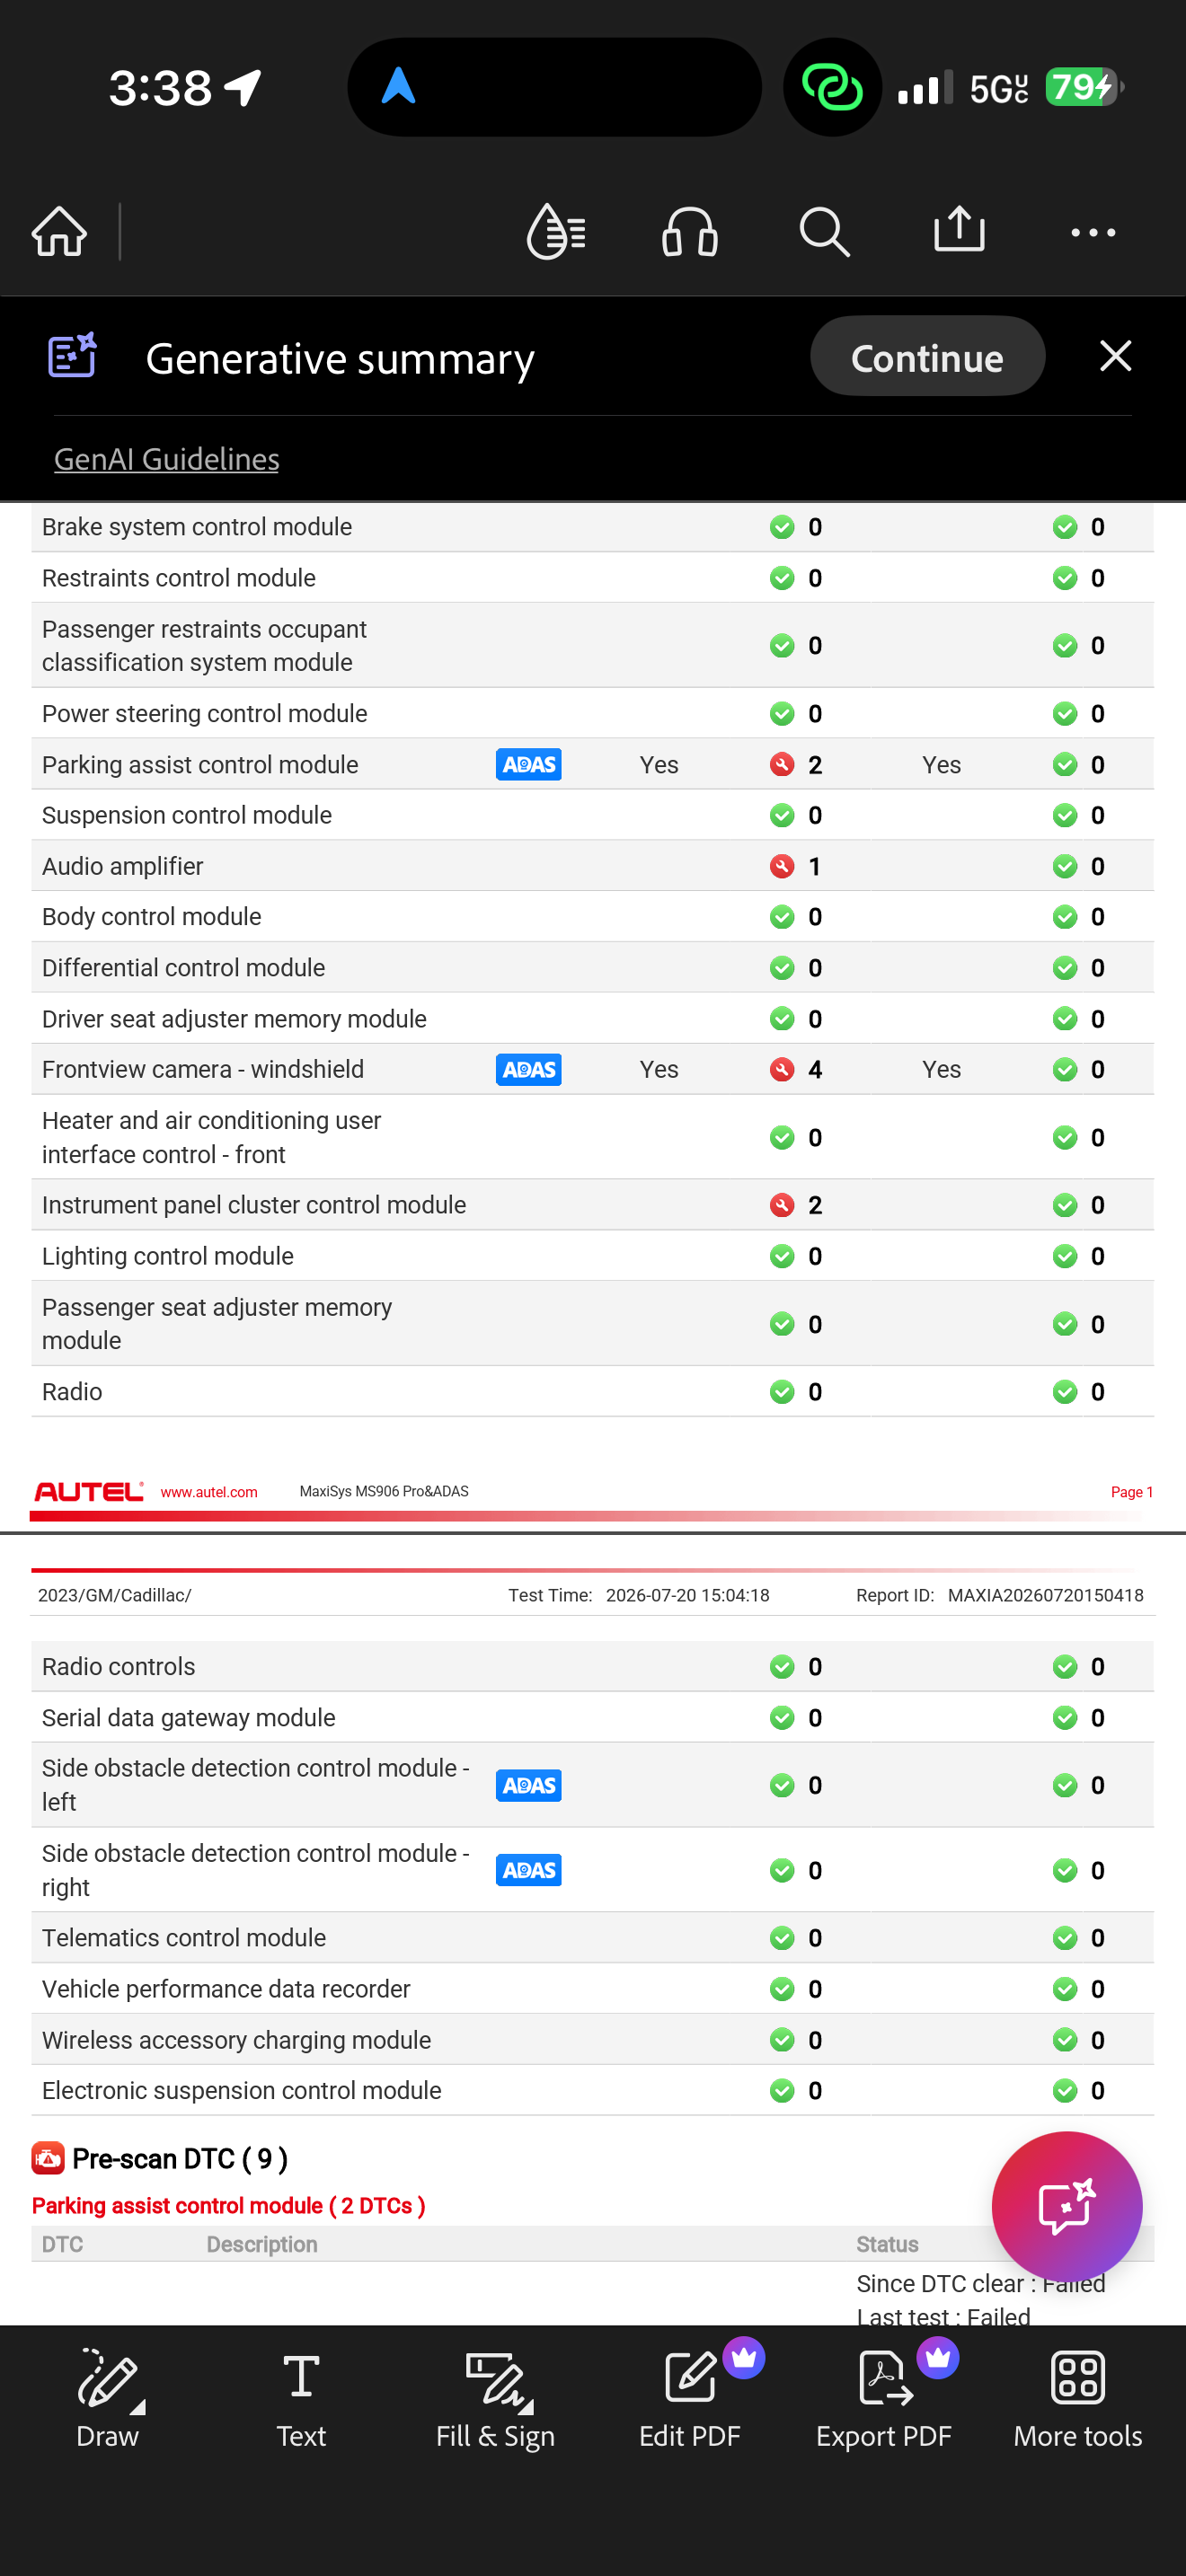Dismiss the Generative summary banner

[x=1115, y=356]
